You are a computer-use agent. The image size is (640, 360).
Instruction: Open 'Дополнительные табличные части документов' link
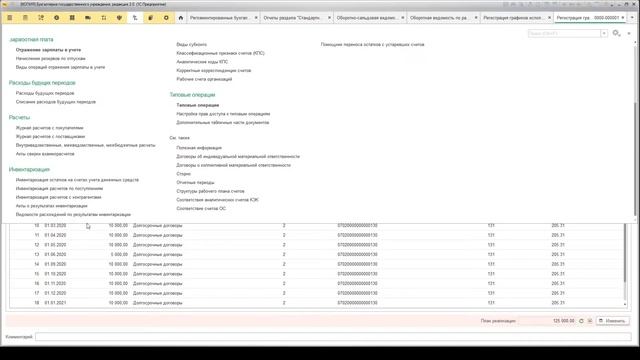222,122
